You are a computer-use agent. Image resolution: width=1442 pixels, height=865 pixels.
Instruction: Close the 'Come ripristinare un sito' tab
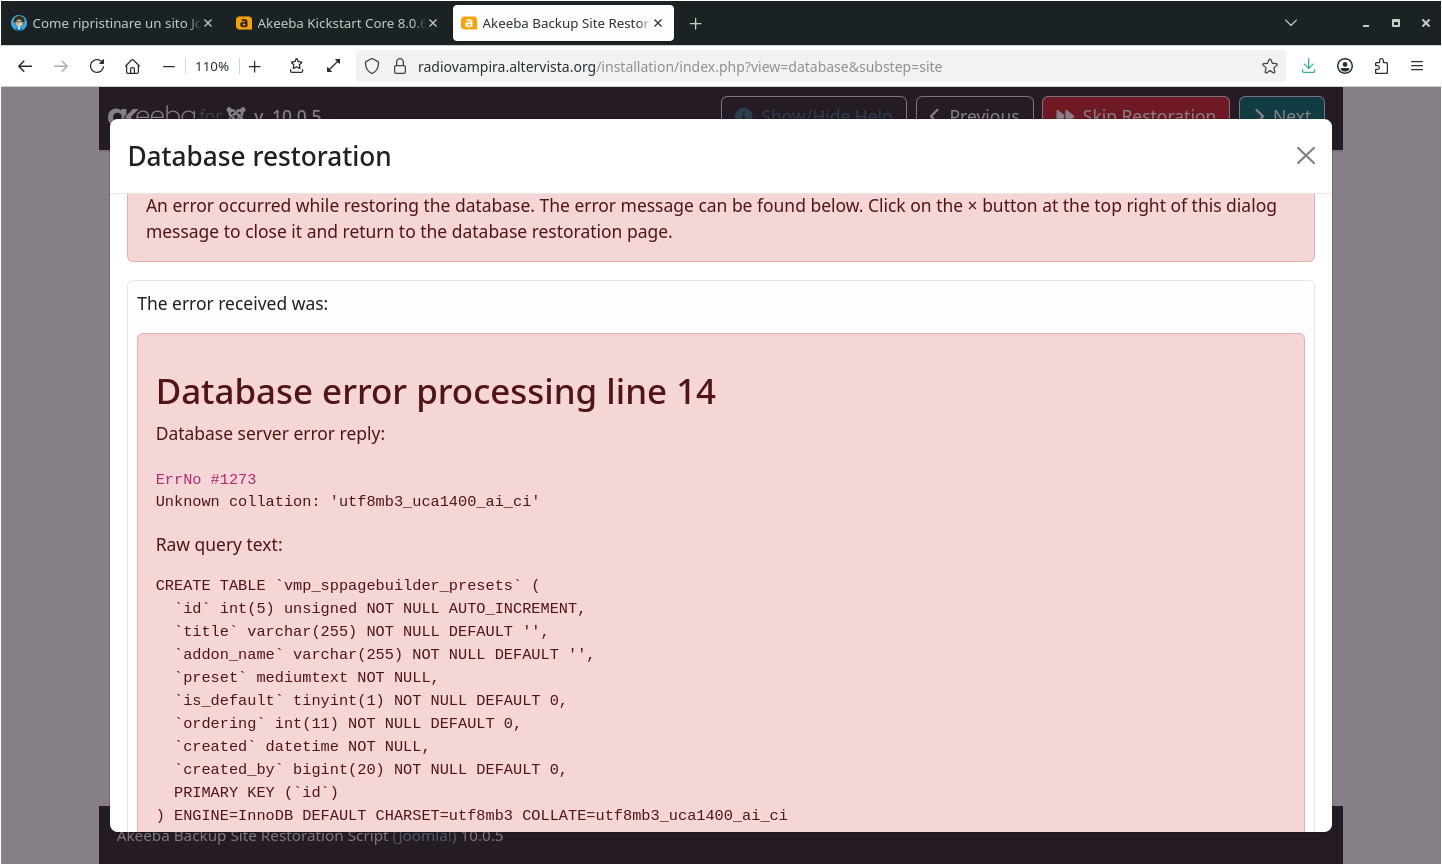click(x=208, y=23)
